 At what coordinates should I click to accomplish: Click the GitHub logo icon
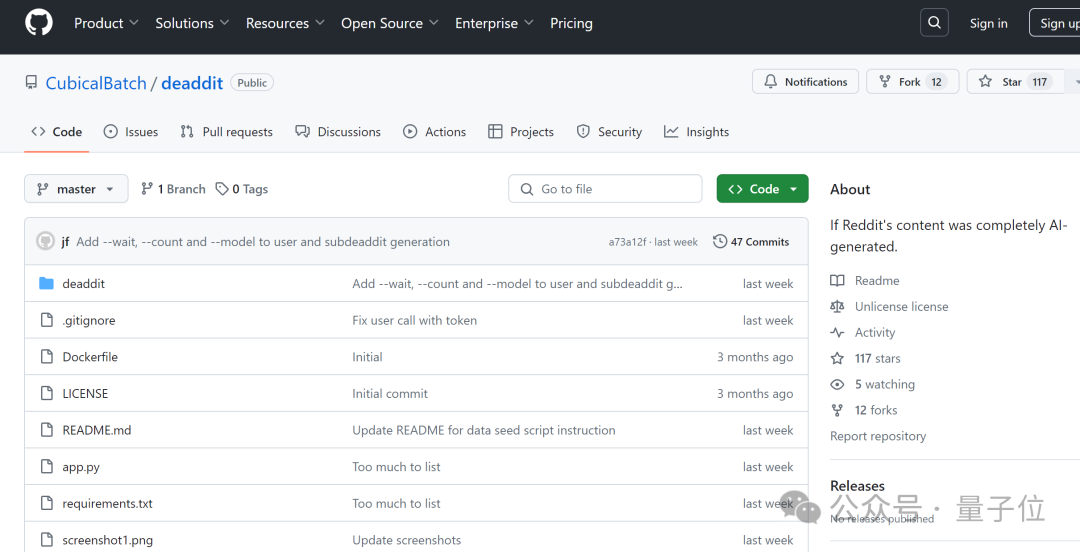click(x=39, y=23)
